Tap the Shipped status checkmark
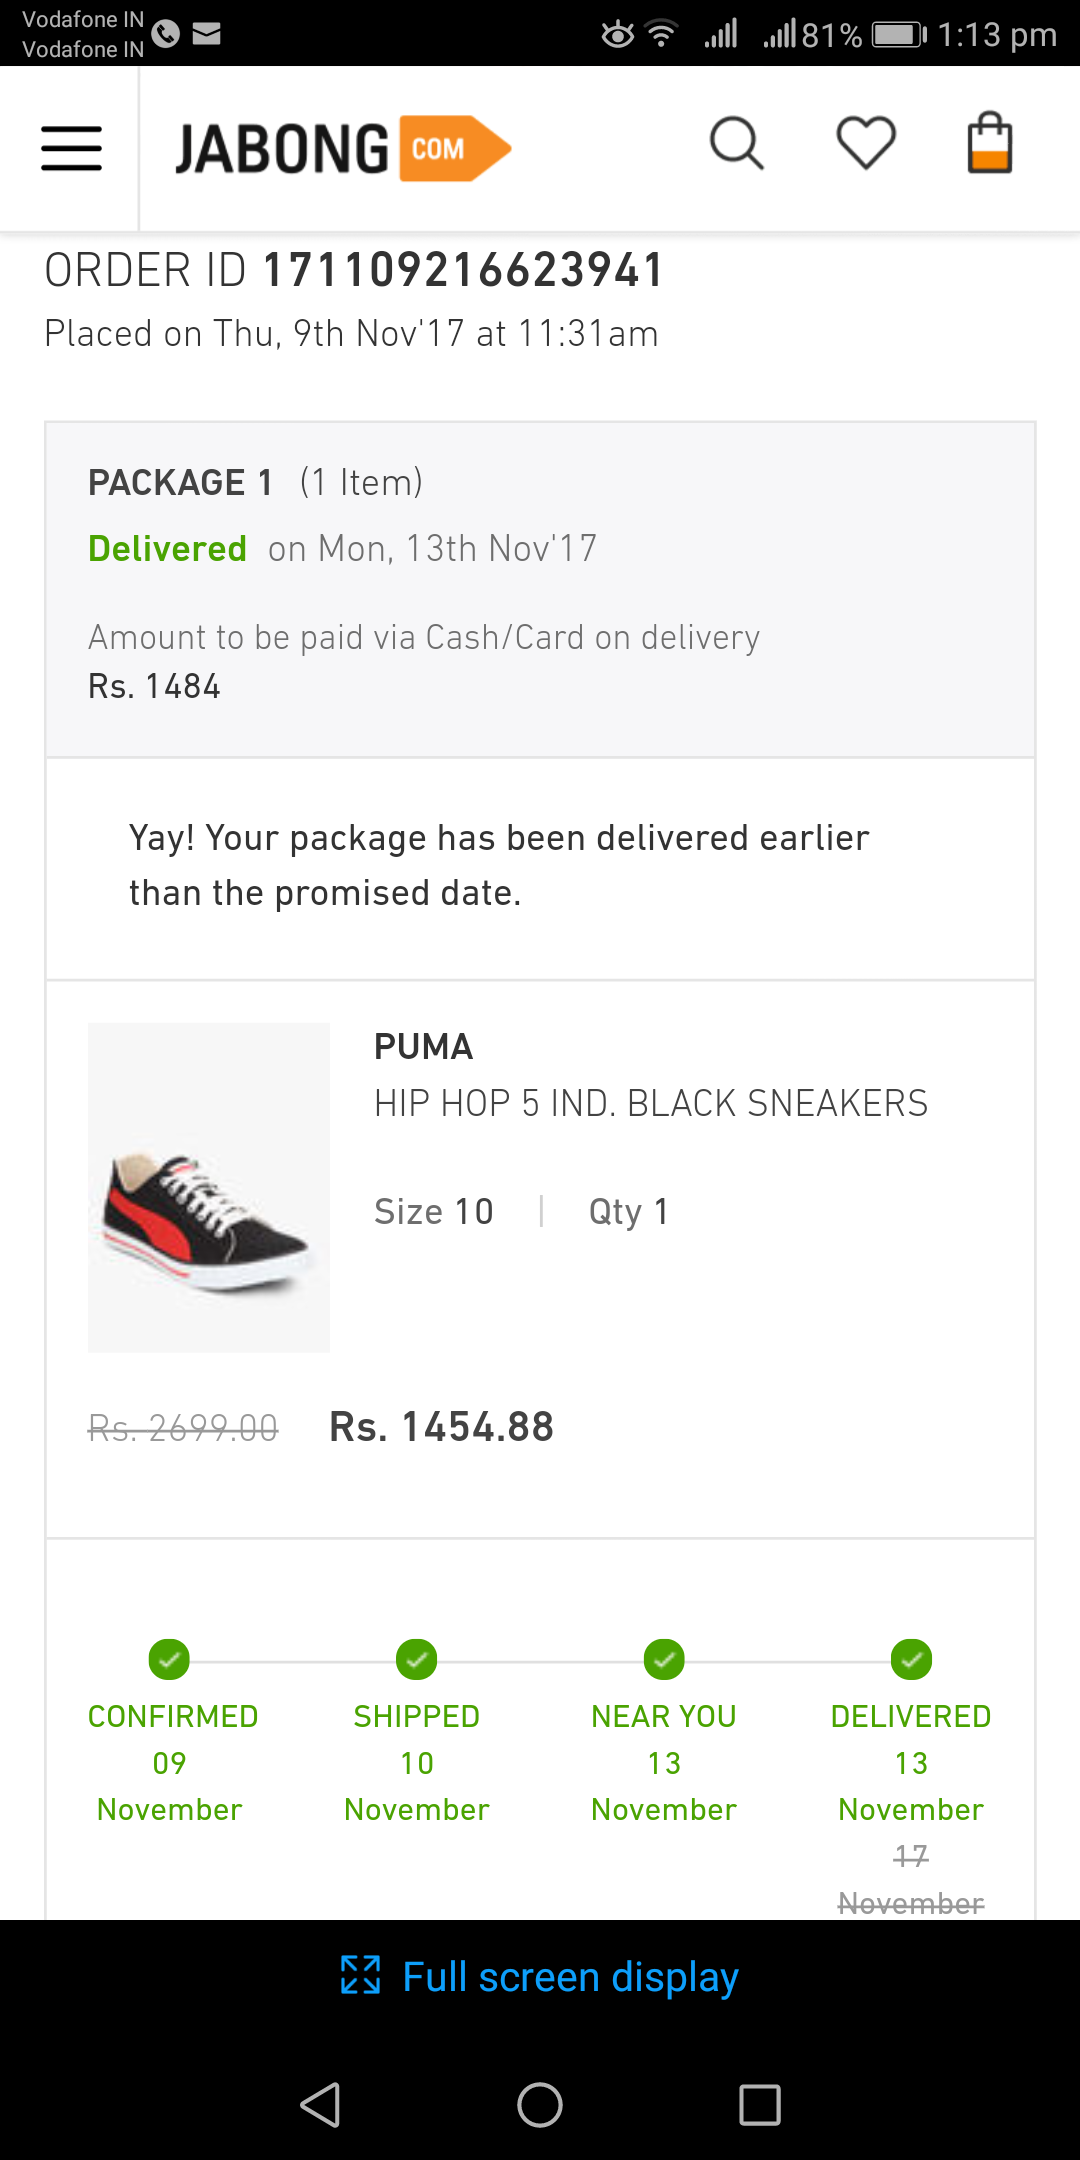 pos(416,1660)
